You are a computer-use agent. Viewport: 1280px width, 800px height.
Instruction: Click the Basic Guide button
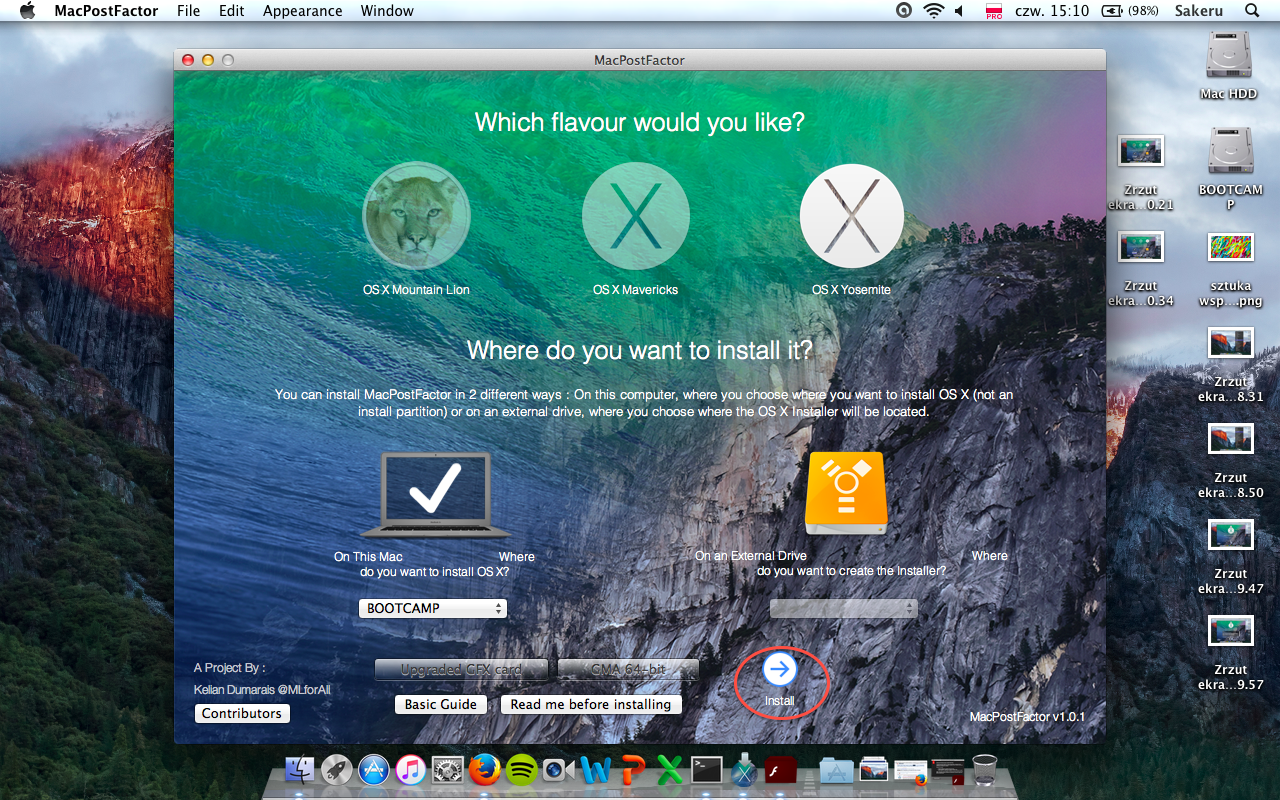coord(440,704)
